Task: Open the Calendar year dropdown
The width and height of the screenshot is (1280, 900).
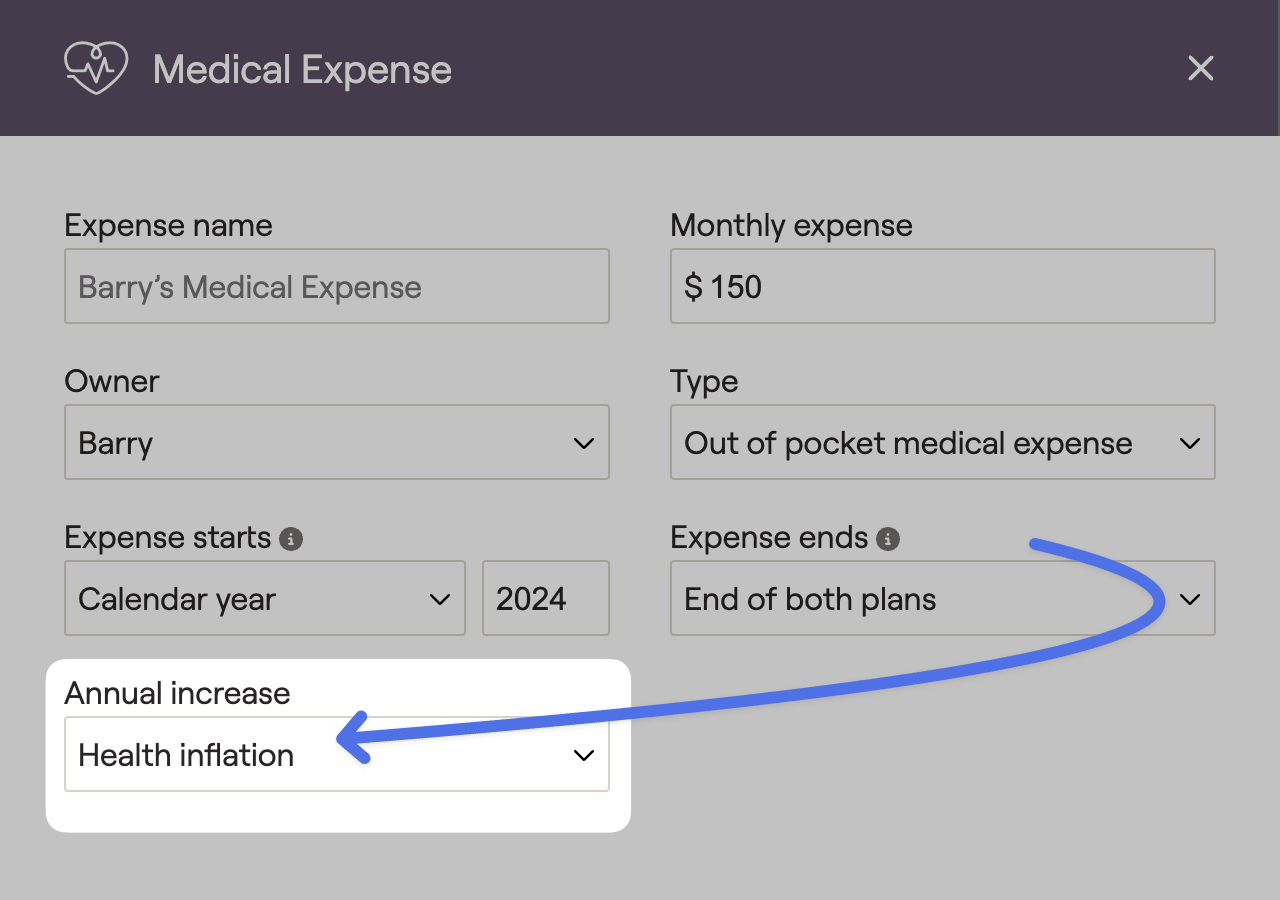Action: (265, 598)
